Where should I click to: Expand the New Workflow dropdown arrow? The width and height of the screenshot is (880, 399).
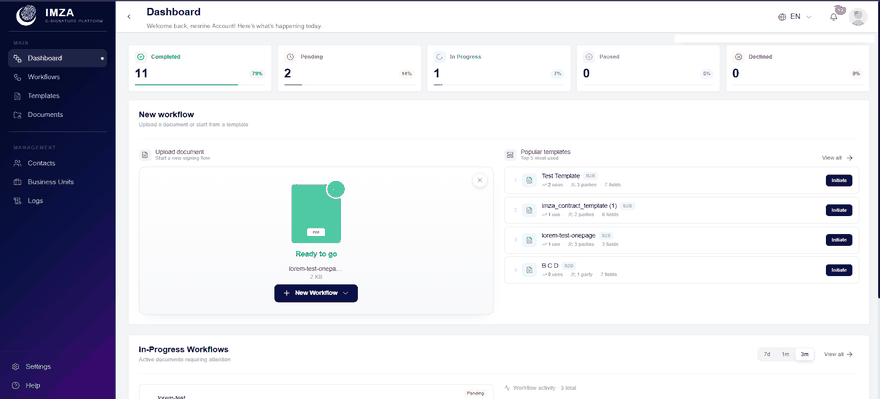[x=346, y=293]
